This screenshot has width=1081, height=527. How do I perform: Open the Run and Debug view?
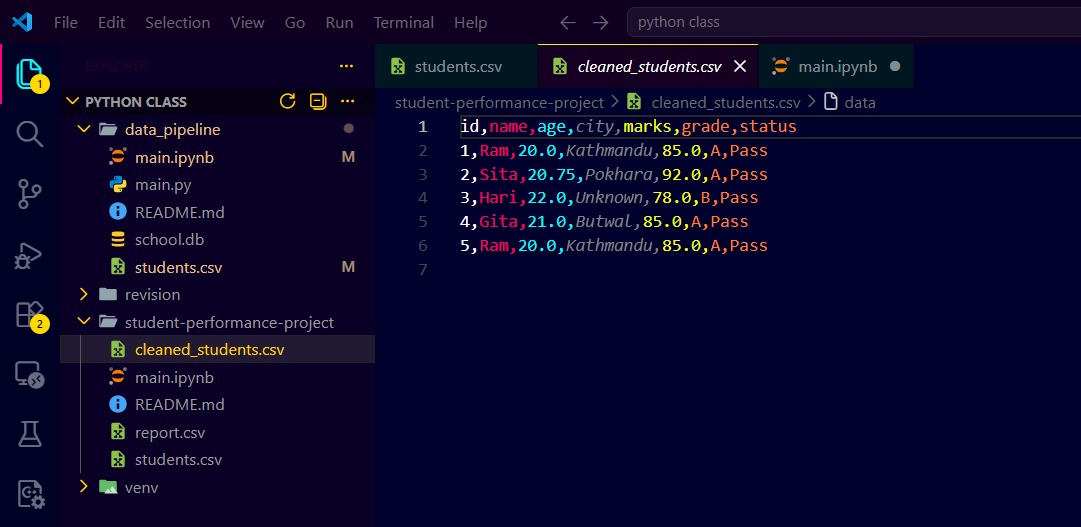pos(30,257)
